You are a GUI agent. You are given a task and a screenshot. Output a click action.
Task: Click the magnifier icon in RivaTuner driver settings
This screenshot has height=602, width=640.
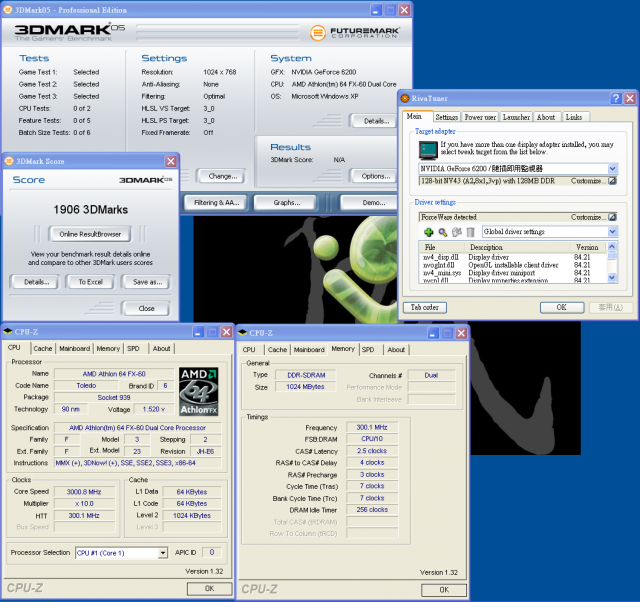tap(442, 232)
